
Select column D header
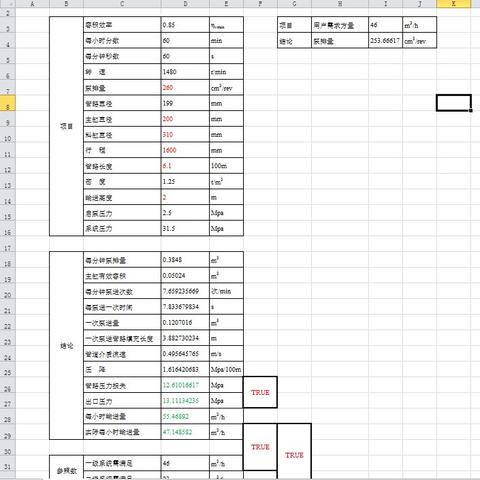[x=185, y=4]
